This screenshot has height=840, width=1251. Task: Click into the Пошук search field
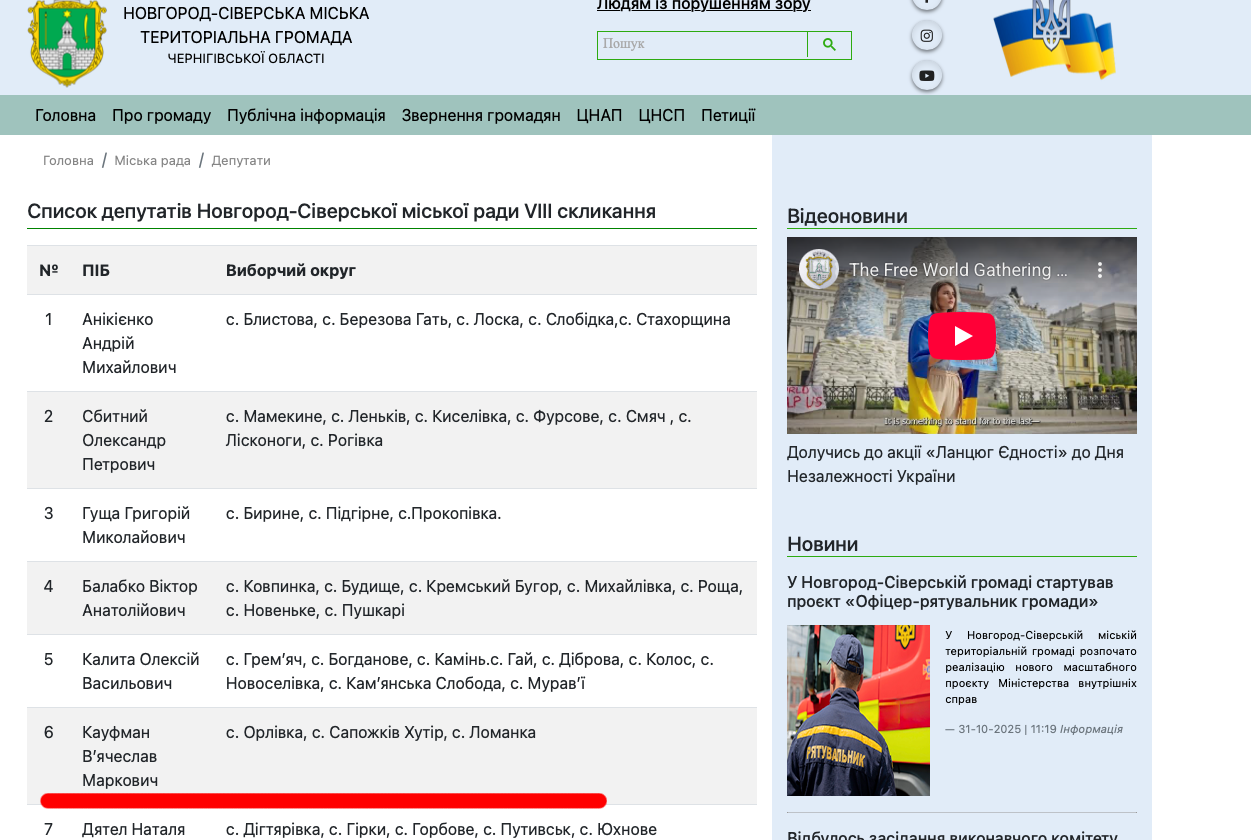(702, 45)
